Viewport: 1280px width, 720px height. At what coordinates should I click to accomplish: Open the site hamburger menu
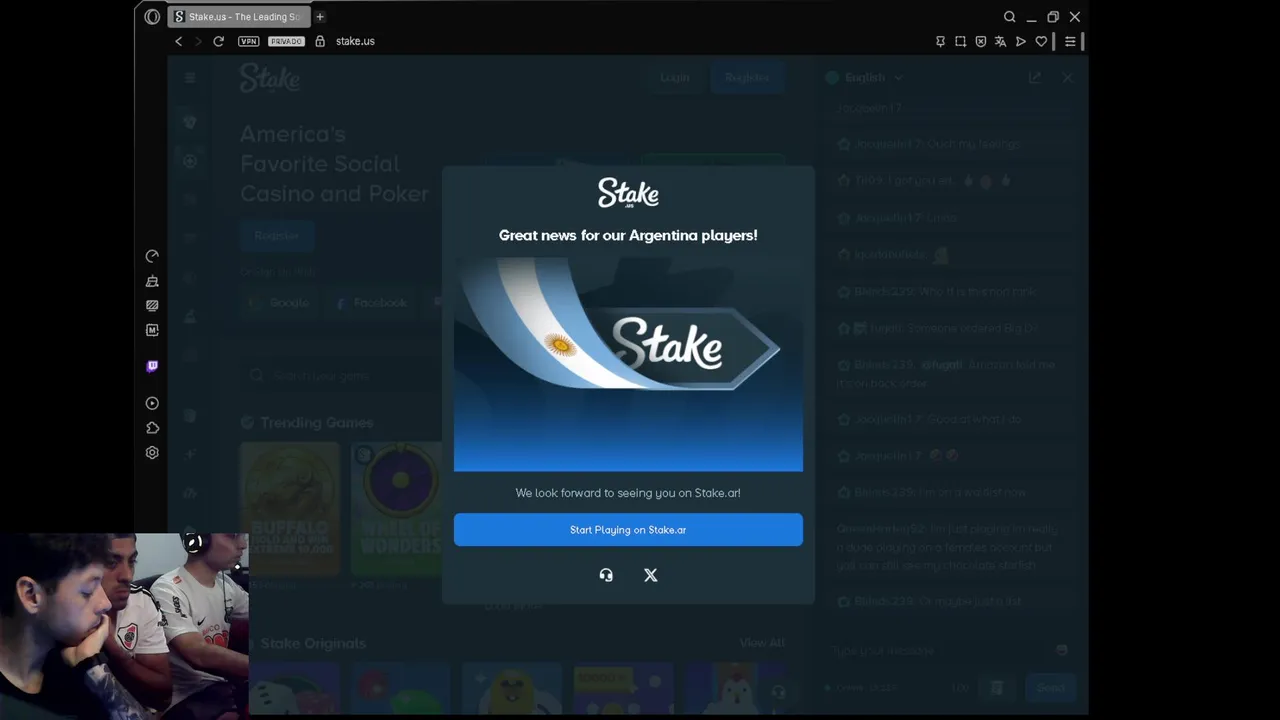[x=190, y=77]
